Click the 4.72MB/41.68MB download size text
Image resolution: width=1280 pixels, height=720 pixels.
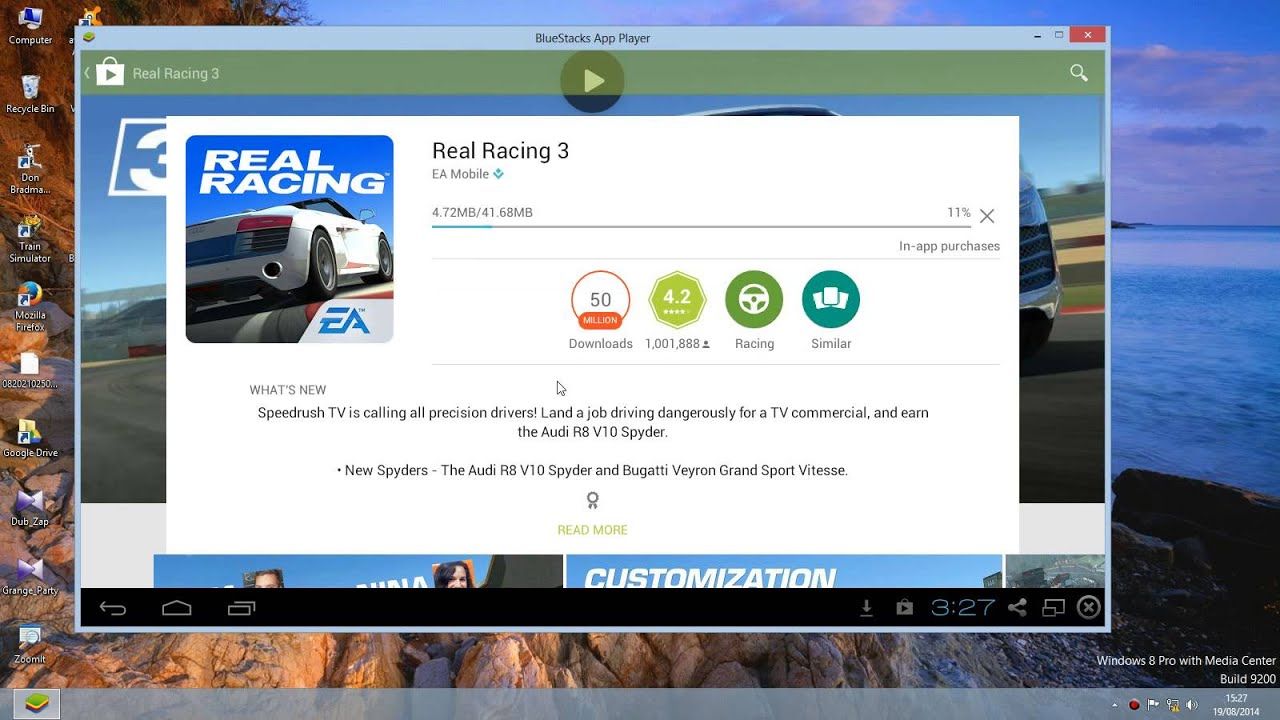pyautogui.click(x=482, y=213)
